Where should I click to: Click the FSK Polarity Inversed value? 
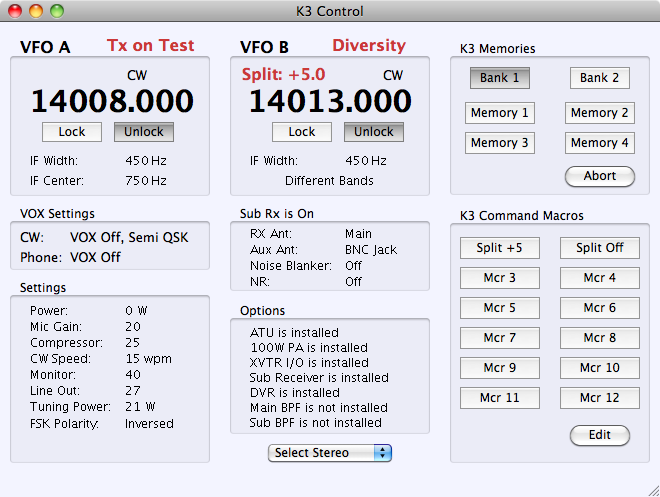point(149,424)
